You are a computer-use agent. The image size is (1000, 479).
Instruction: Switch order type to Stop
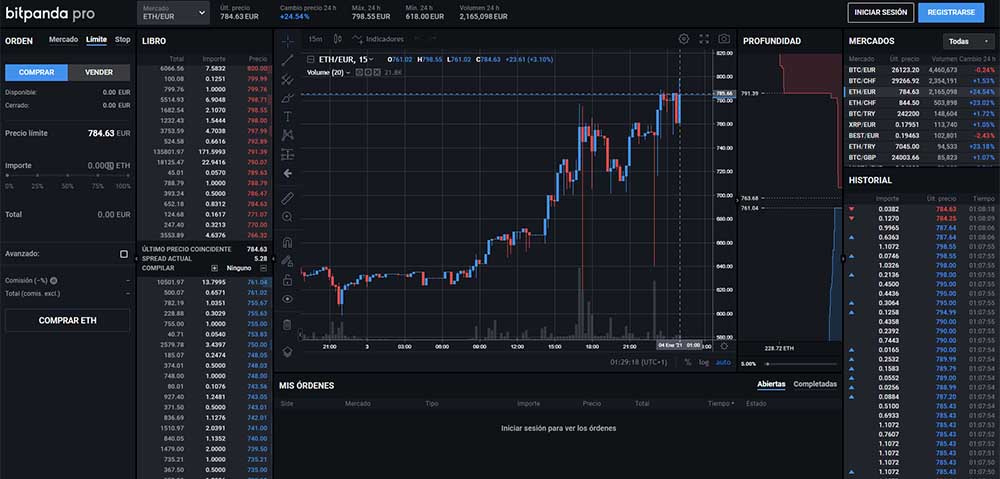point(122,40)
